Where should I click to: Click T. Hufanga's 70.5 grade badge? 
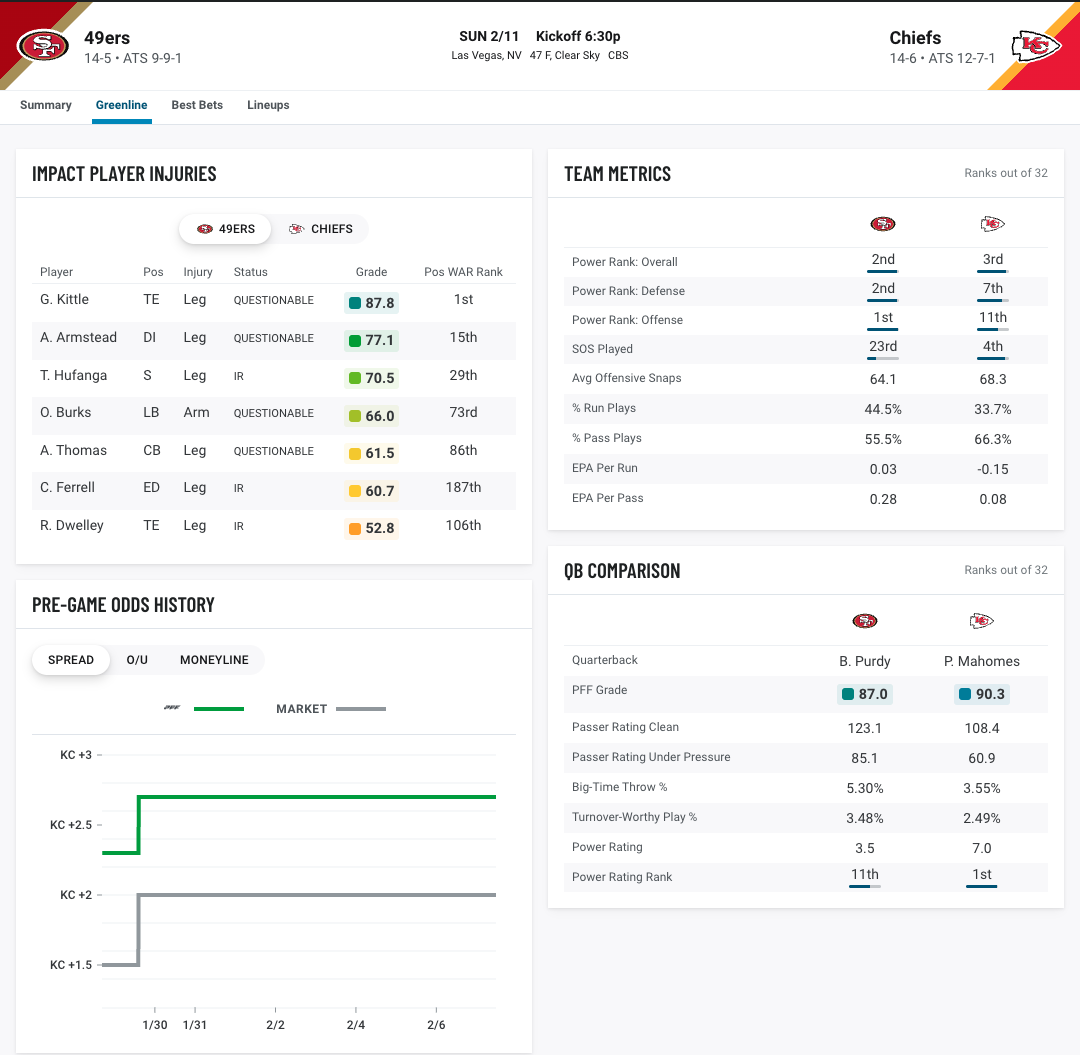(x=371, y=378)
